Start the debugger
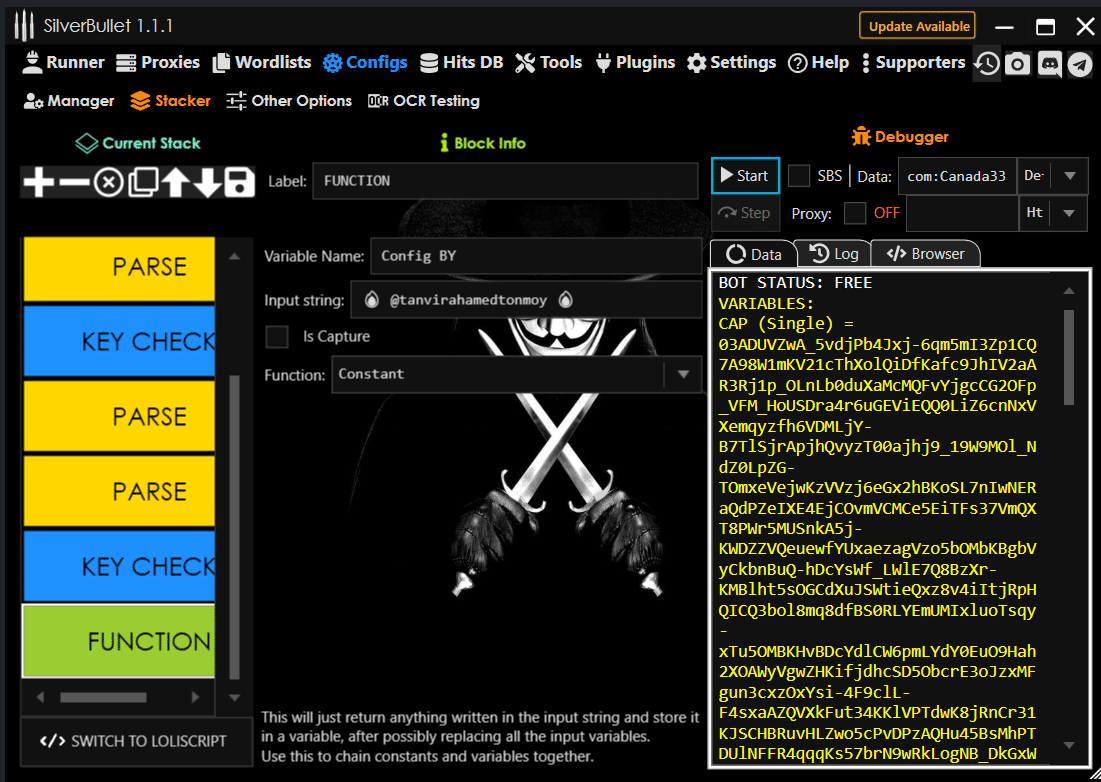This screenshot has height=782, width=1101. (x=746, y=175)
